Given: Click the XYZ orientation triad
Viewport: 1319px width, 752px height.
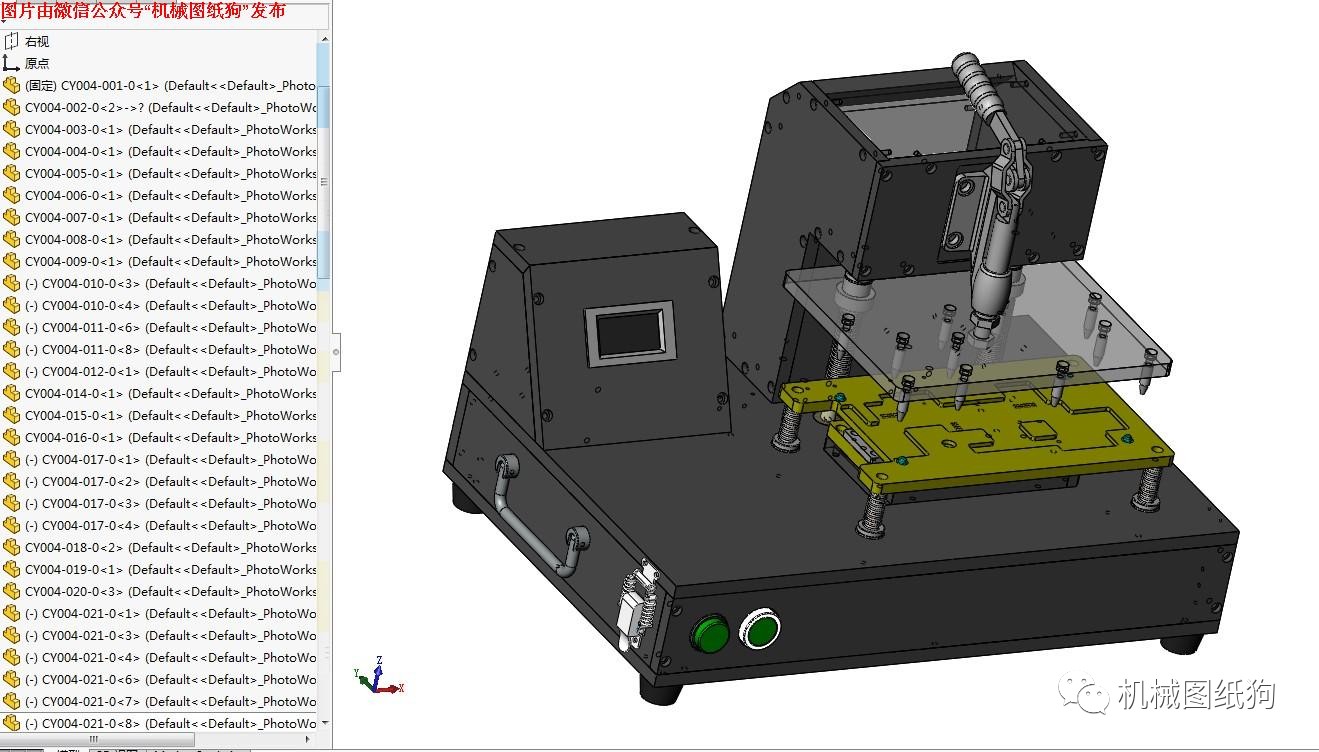Looking at the screenshot, I should [378, 677].
